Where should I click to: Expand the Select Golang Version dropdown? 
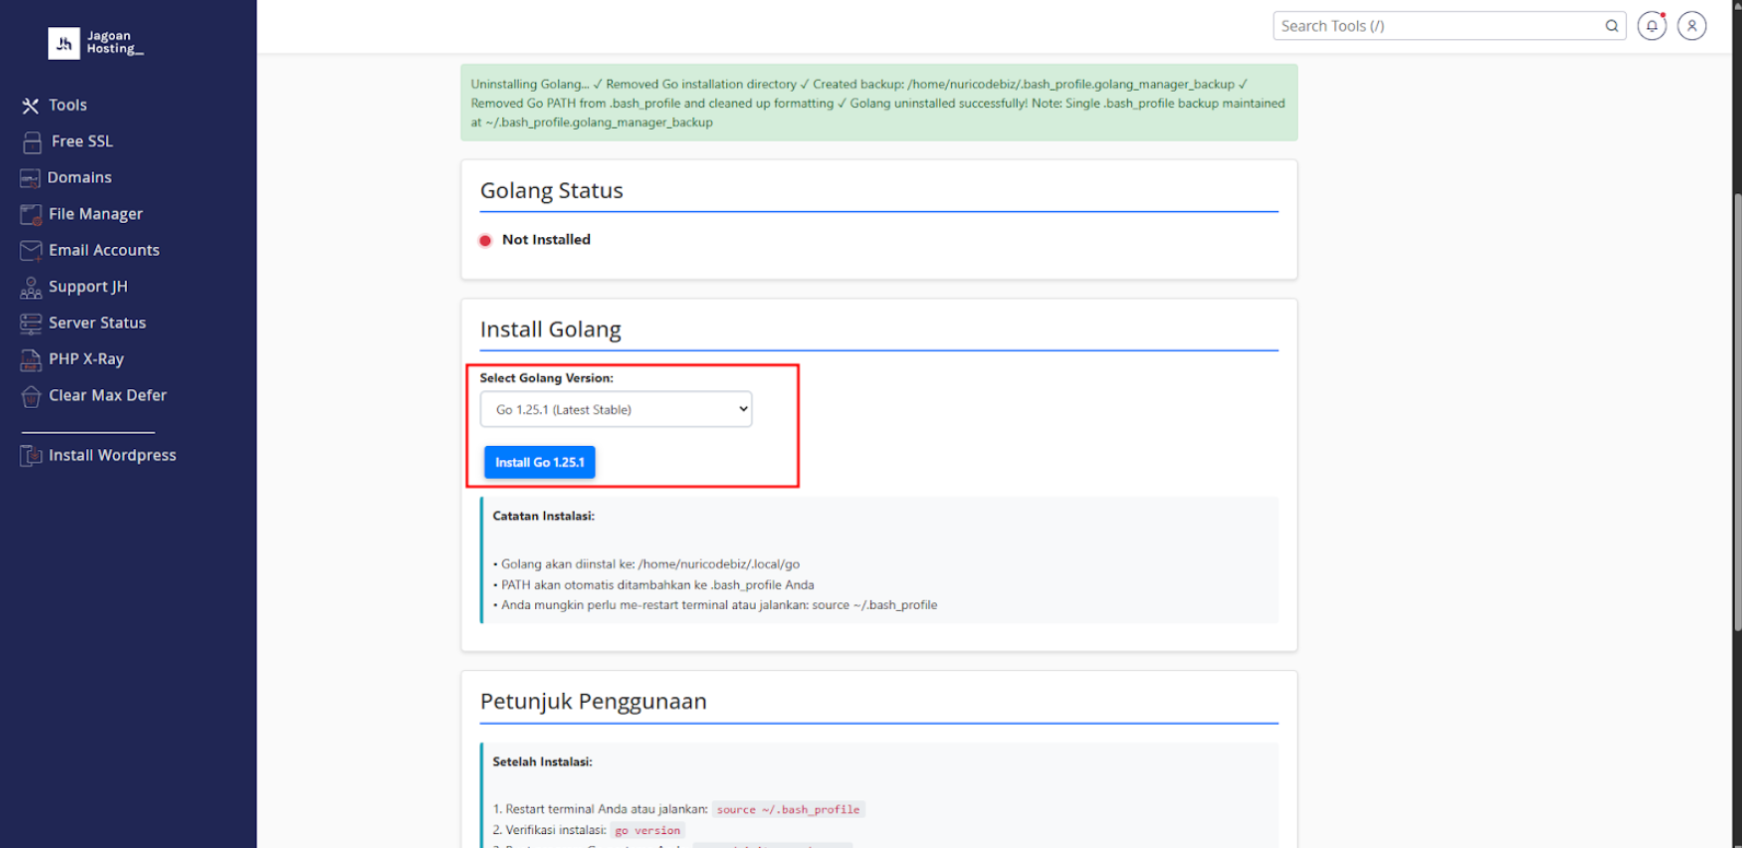616,409
